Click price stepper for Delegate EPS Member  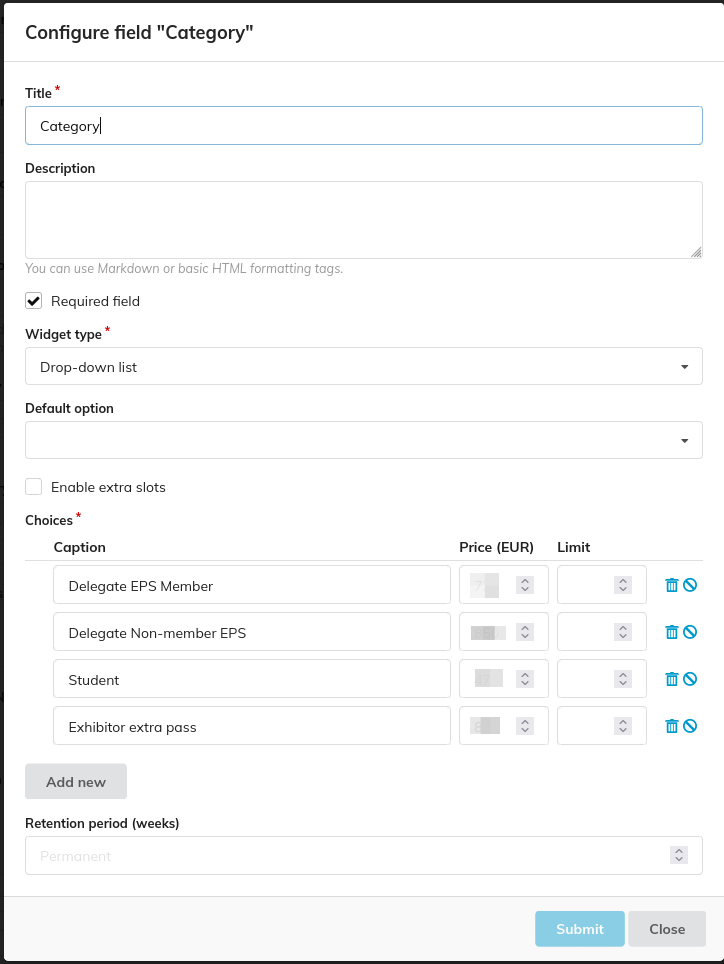[x=524, y=585]
